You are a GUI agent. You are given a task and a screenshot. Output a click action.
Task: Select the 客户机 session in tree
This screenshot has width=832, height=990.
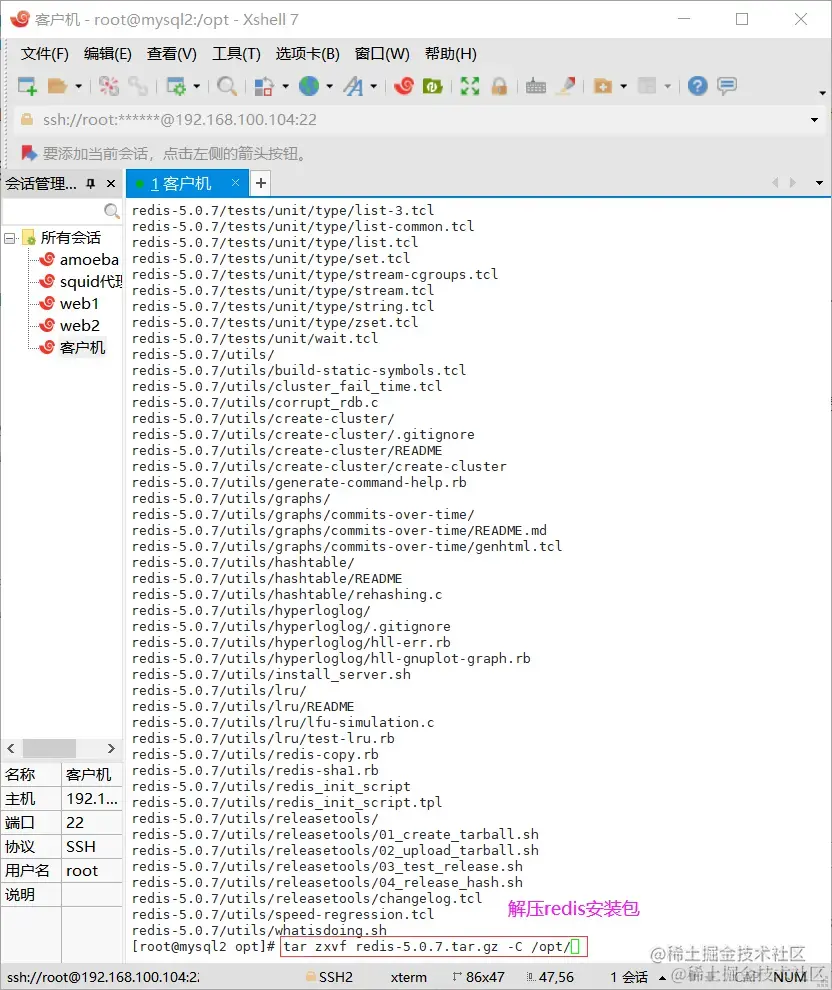point(72,348)
